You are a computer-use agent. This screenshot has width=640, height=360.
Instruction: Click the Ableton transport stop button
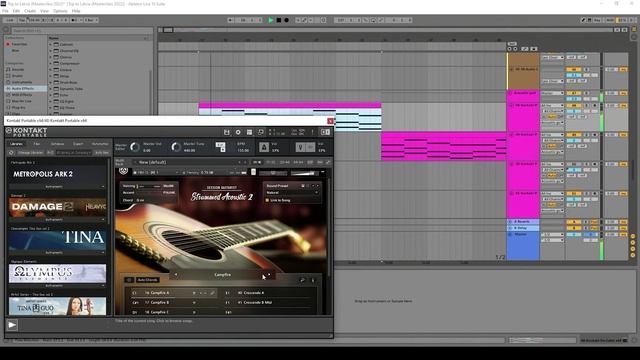pyautogui.click(x=279, y=20)
